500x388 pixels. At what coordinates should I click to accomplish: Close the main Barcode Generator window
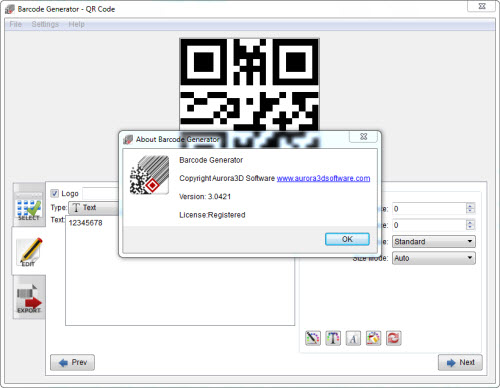click(482, 6)
